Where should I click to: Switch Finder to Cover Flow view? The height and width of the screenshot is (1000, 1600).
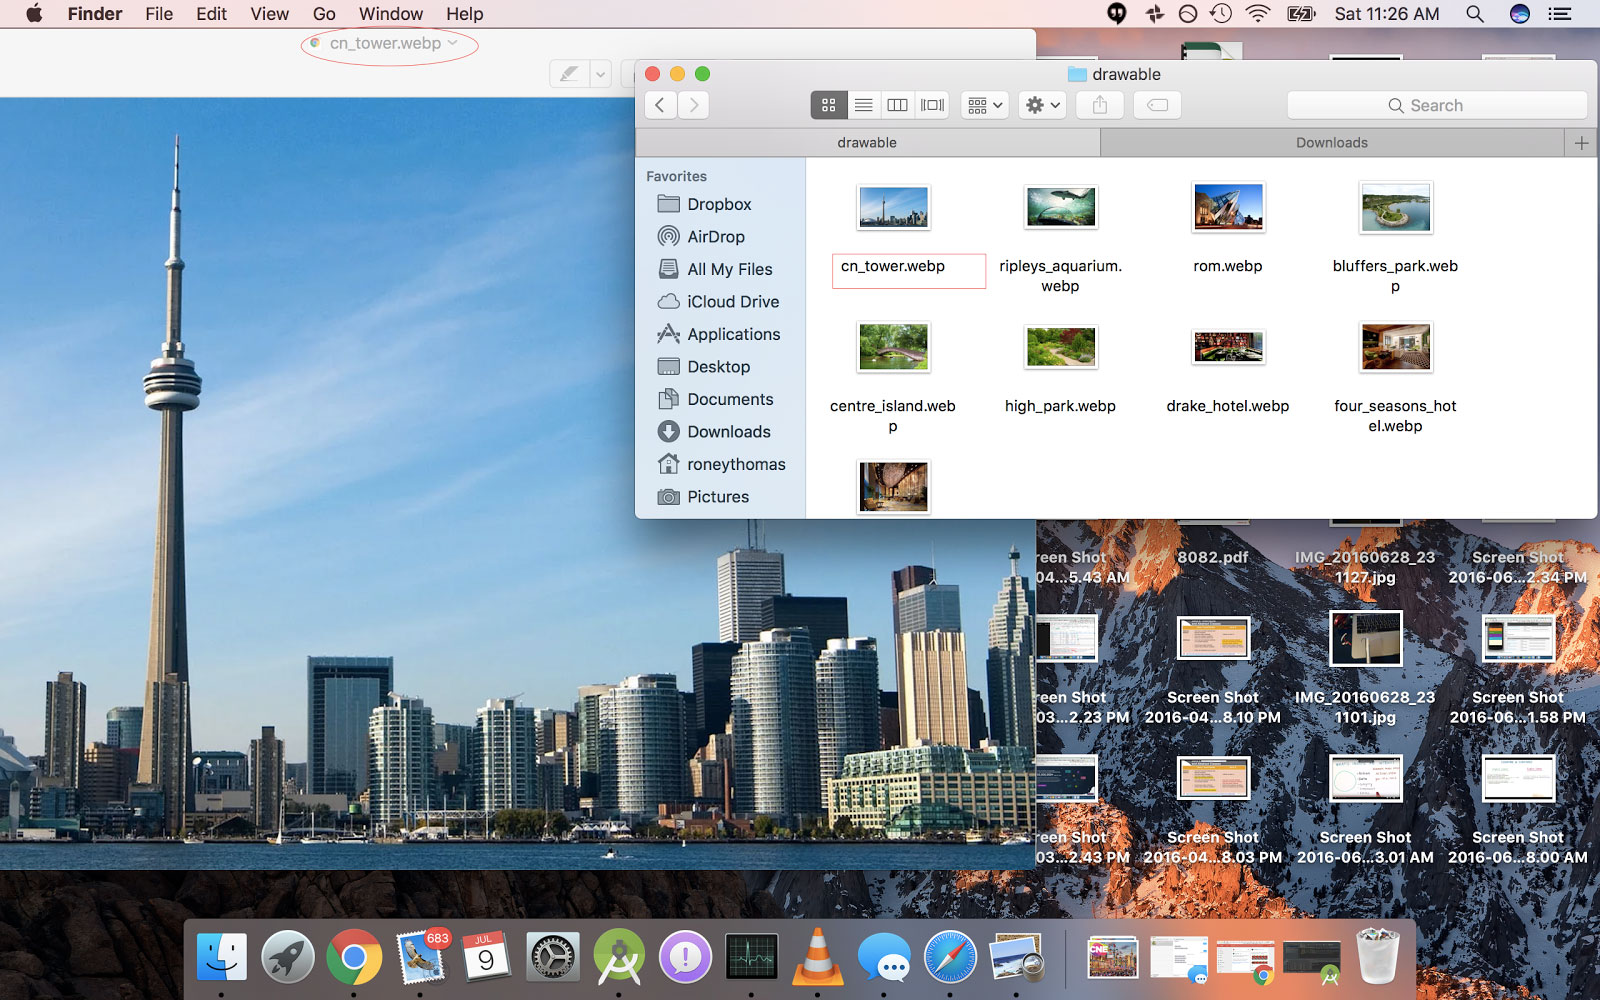click(932, 105)
